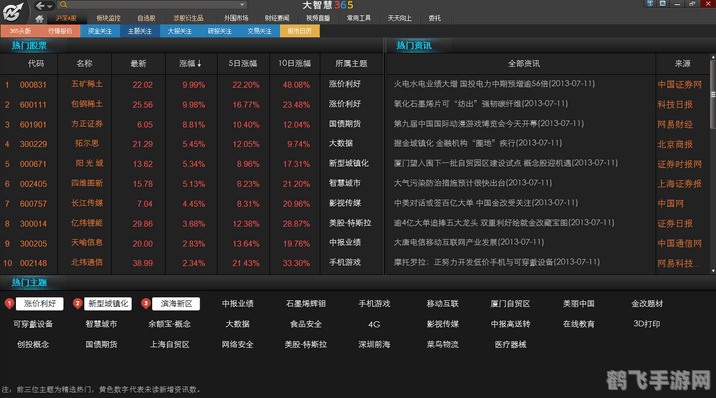Open the 医疗器械 theme link
Screen dimensions: 716x398
click(511, 345)
